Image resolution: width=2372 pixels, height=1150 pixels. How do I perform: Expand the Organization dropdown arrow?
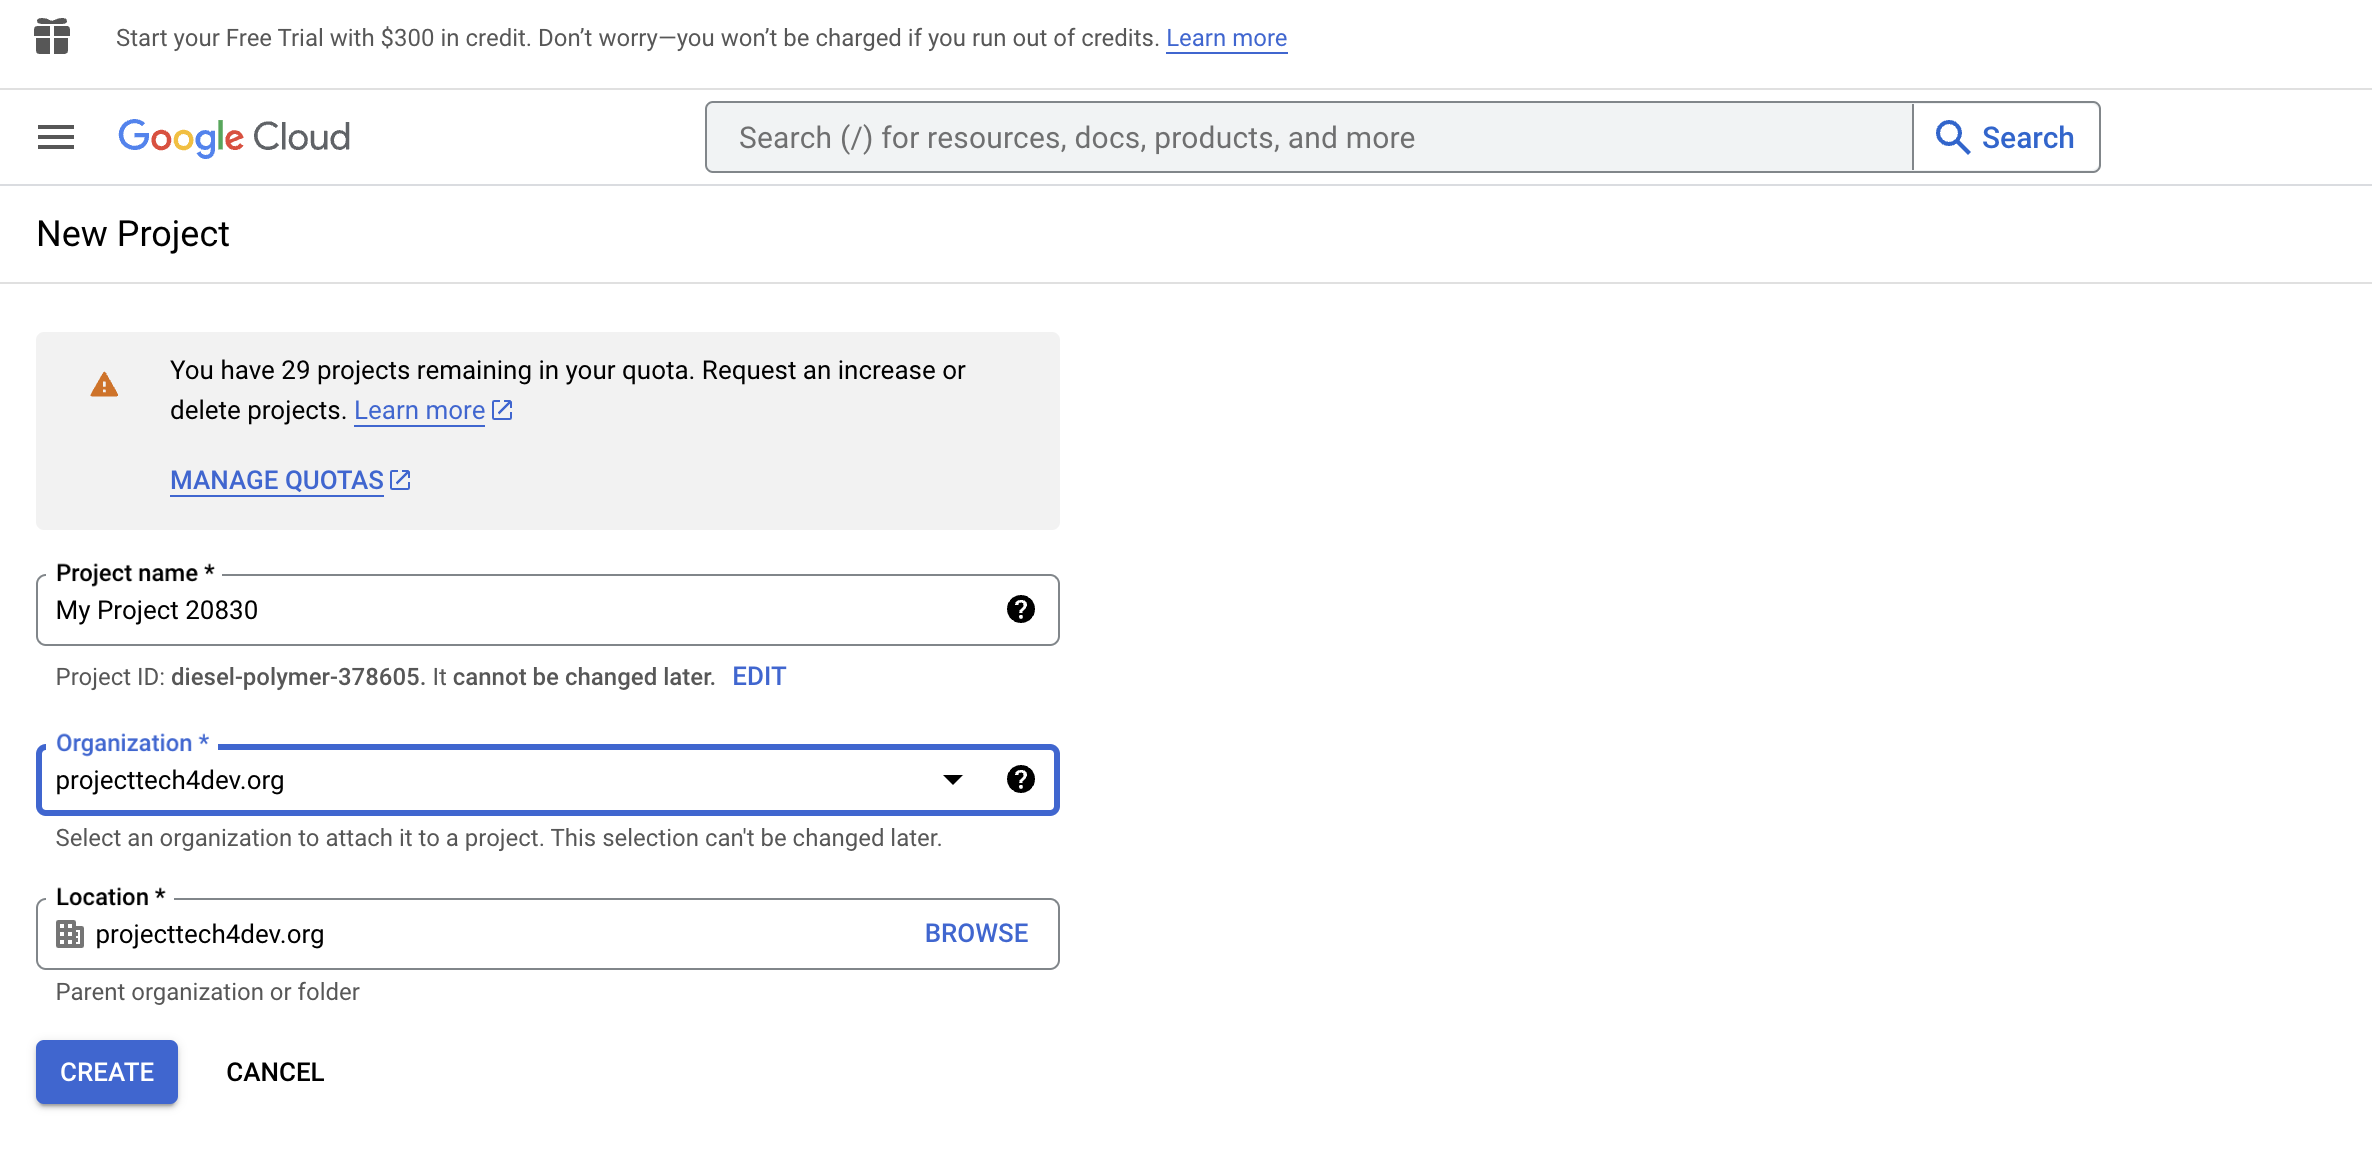(x=953, y=779)
